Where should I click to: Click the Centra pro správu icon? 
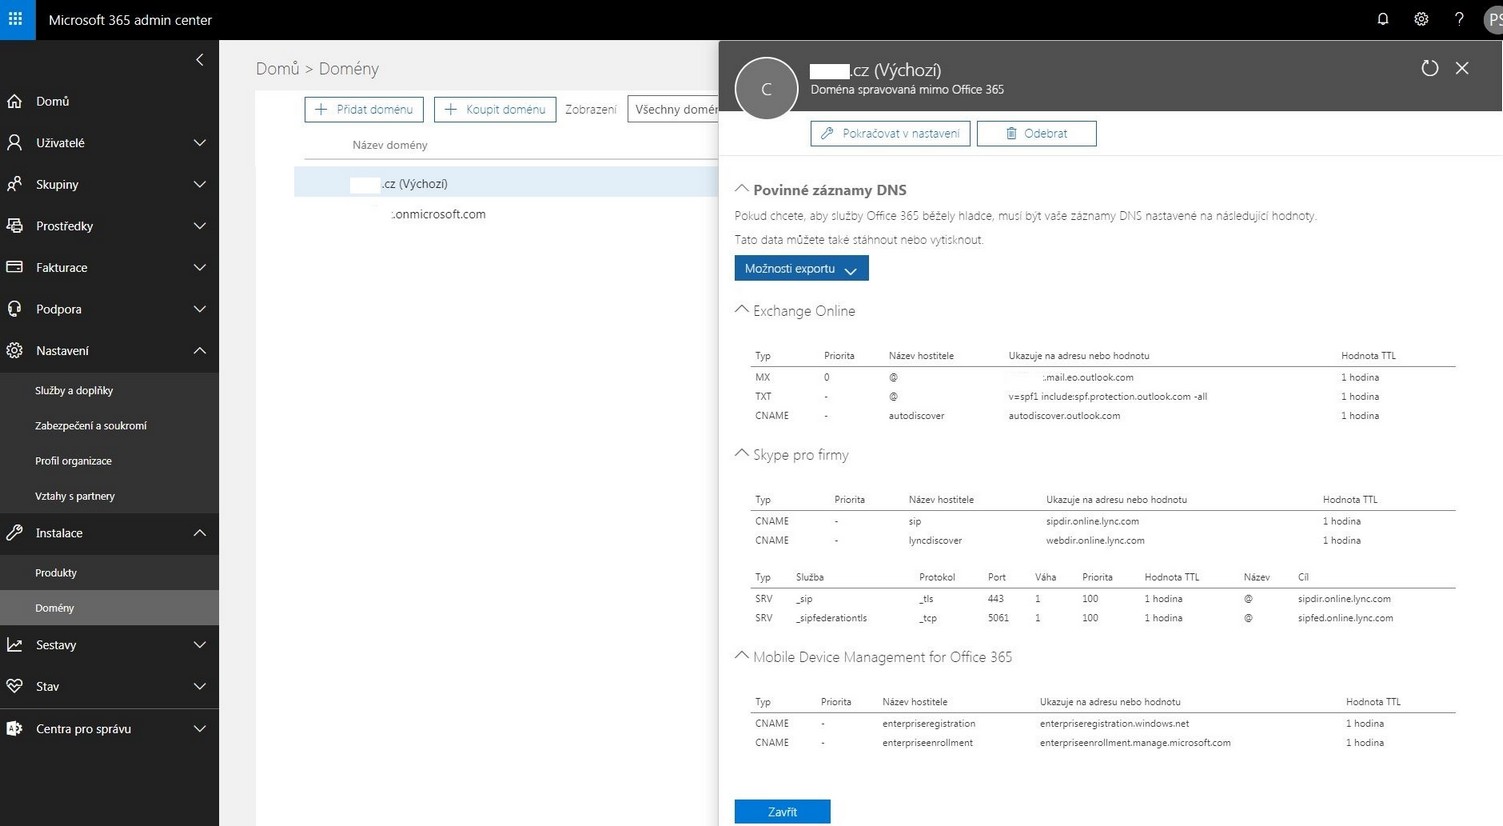[15, 729]
